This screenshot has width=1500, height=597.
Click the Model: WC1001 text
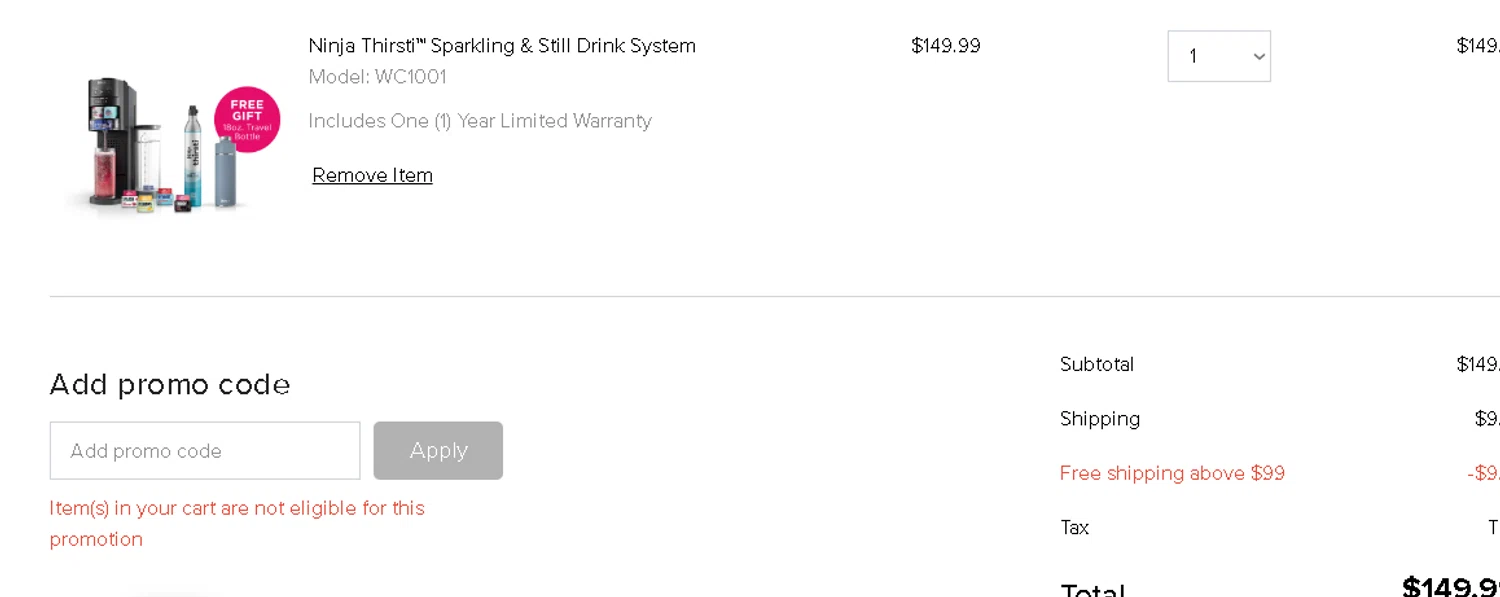click(x=377, y=77)
